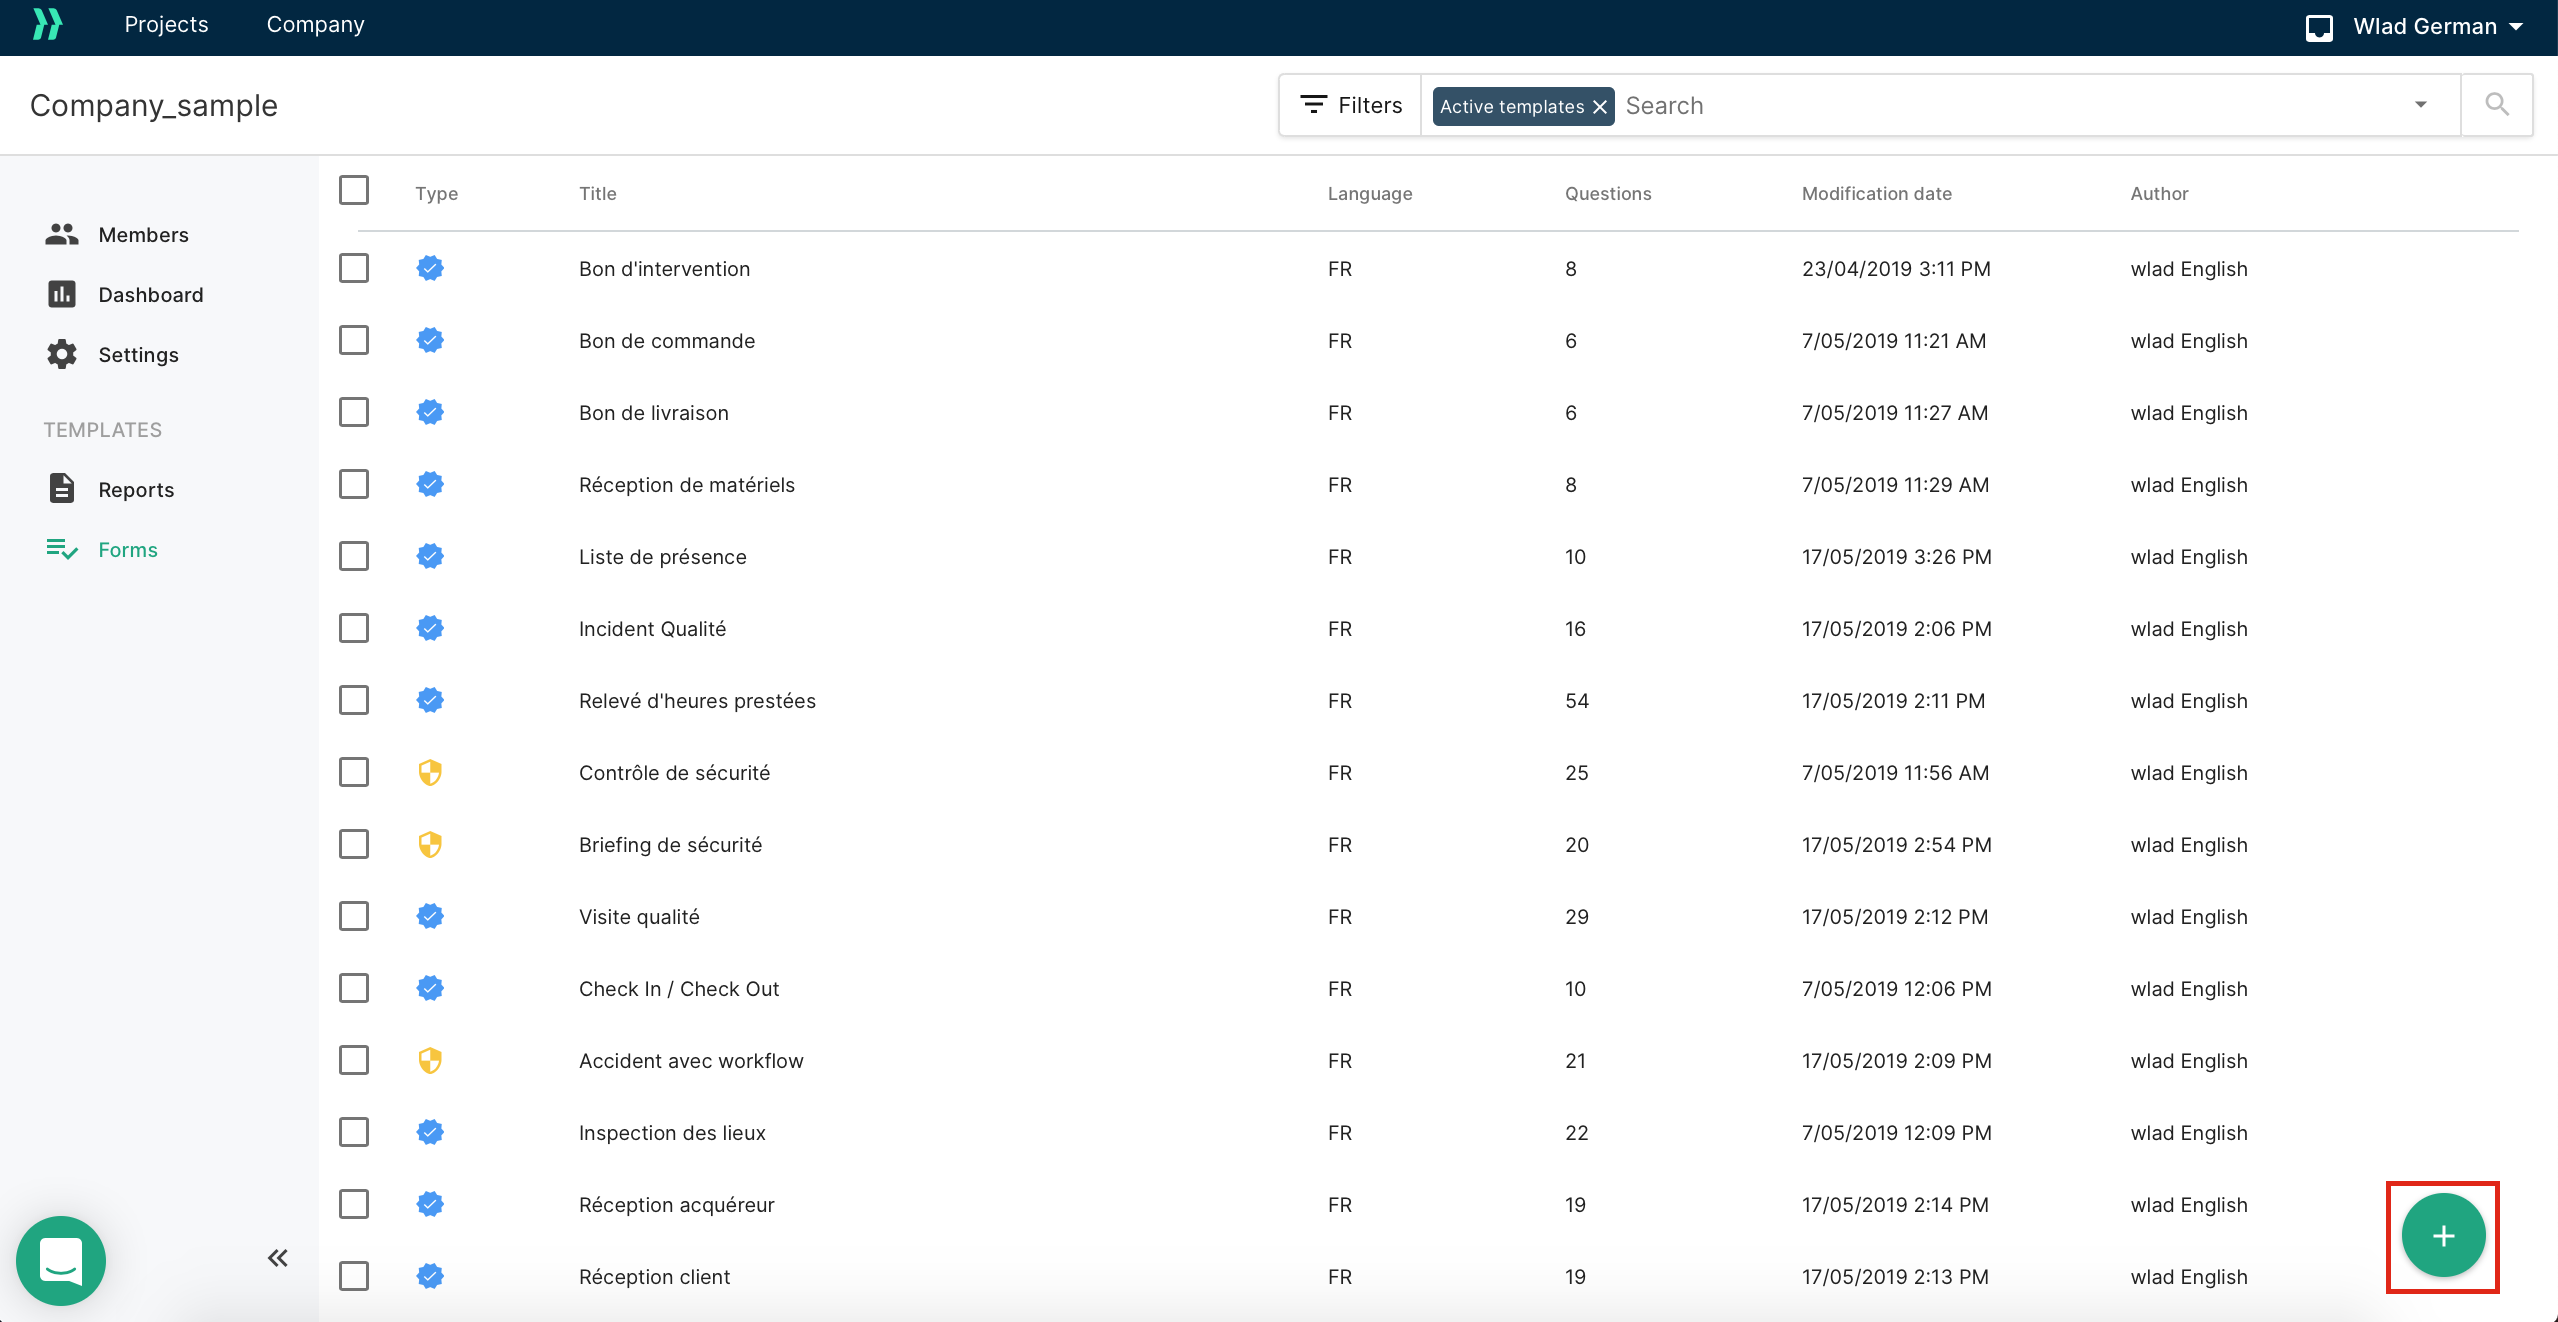2558x1322 pixels.
Task: Check the box for Bon de commande
Action: pyautogui.click(x=354, y=340)
